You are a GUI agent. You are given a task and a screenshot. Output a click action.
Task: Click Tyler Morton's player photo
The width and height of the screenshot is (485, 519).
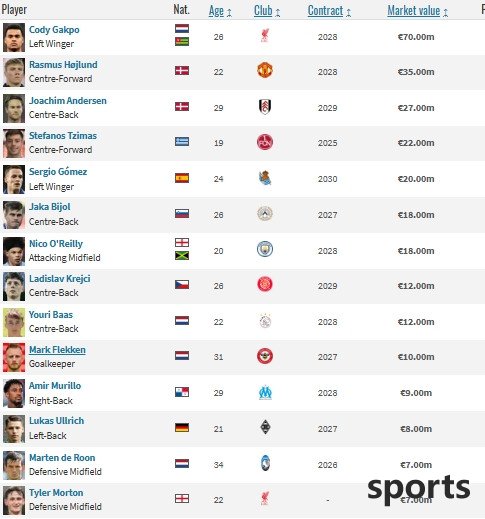point(14,500)
